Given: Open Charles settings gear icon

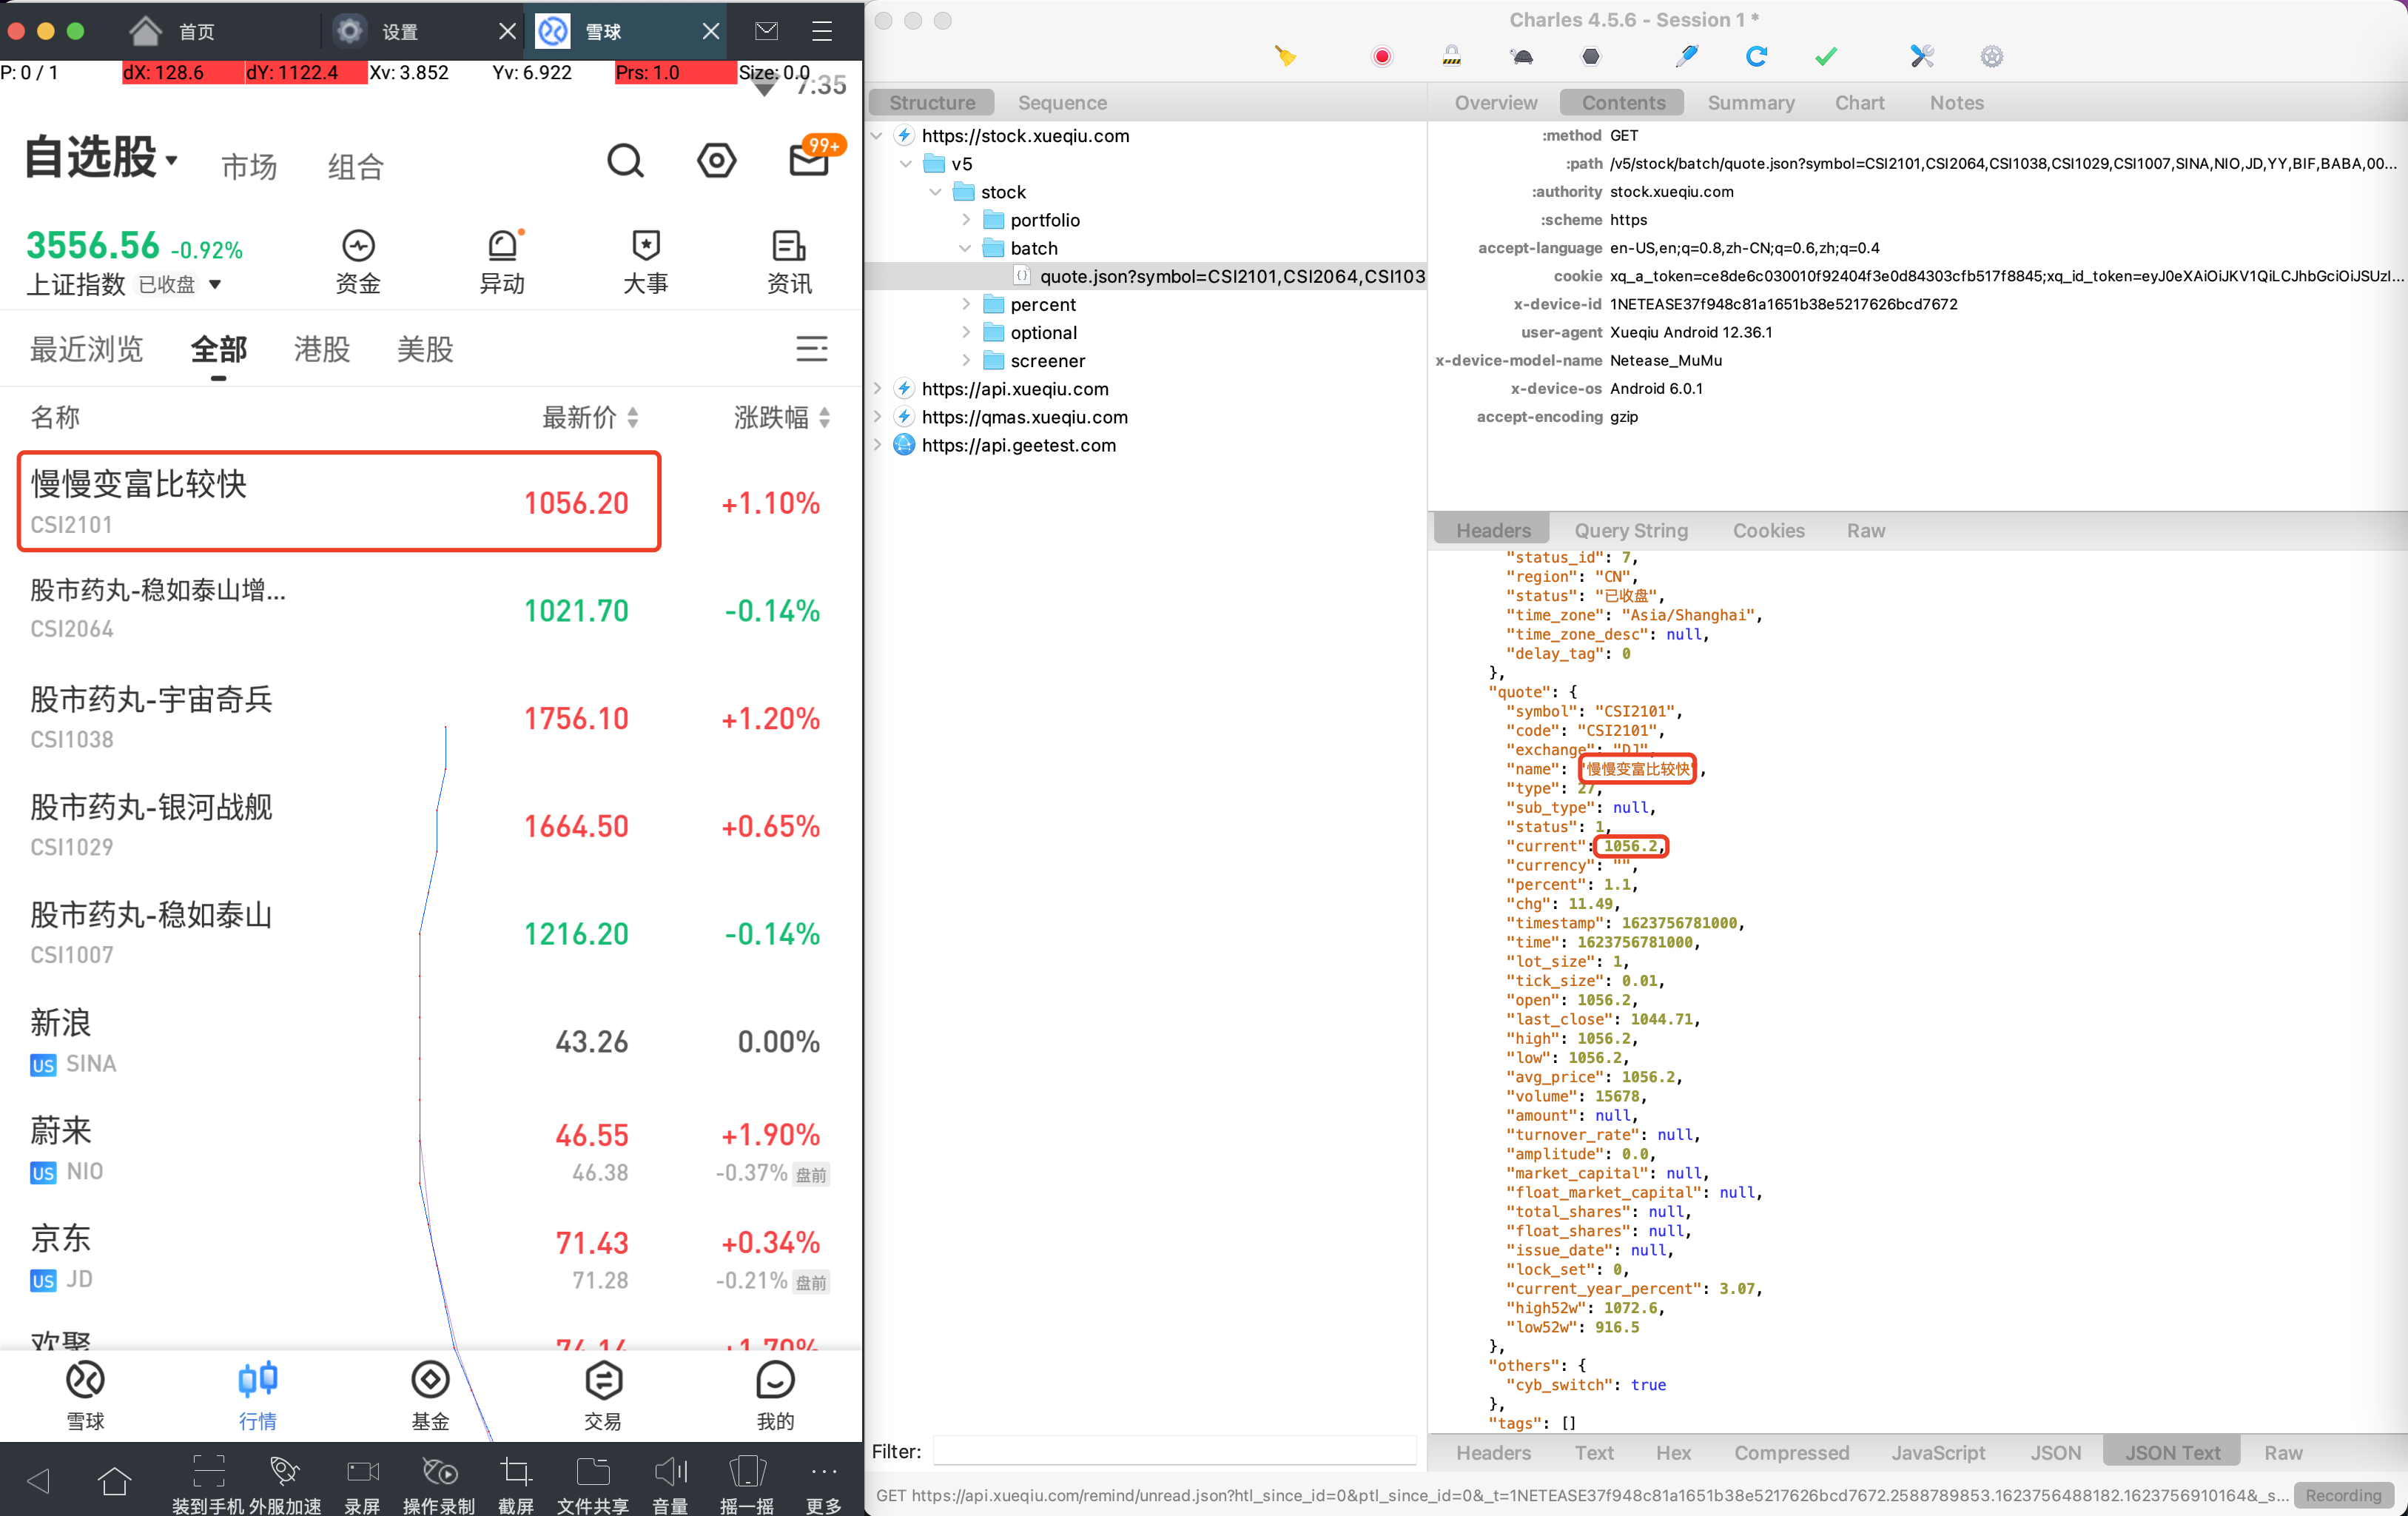Looking at the screenshot, I should click(x=1991, y=56).
